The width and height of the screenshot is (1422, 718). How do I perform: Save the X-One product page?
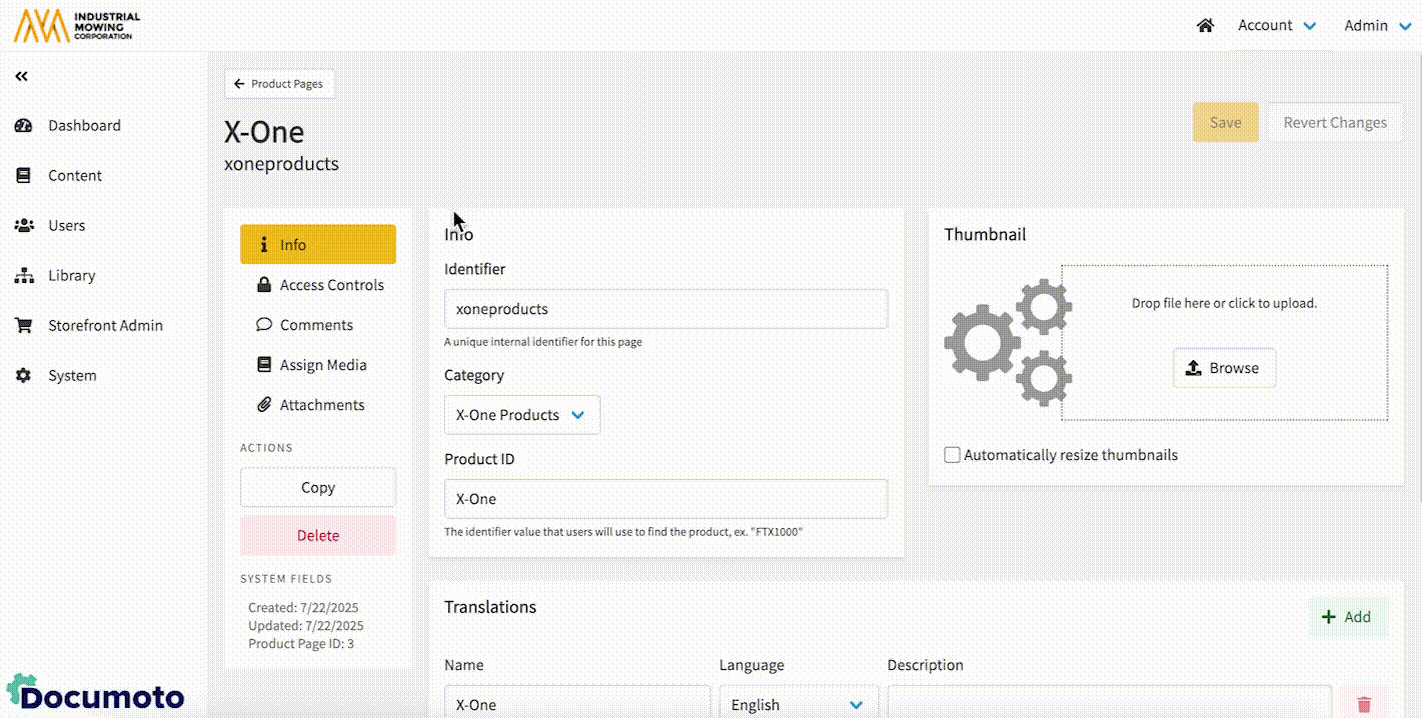[1225, 121]
